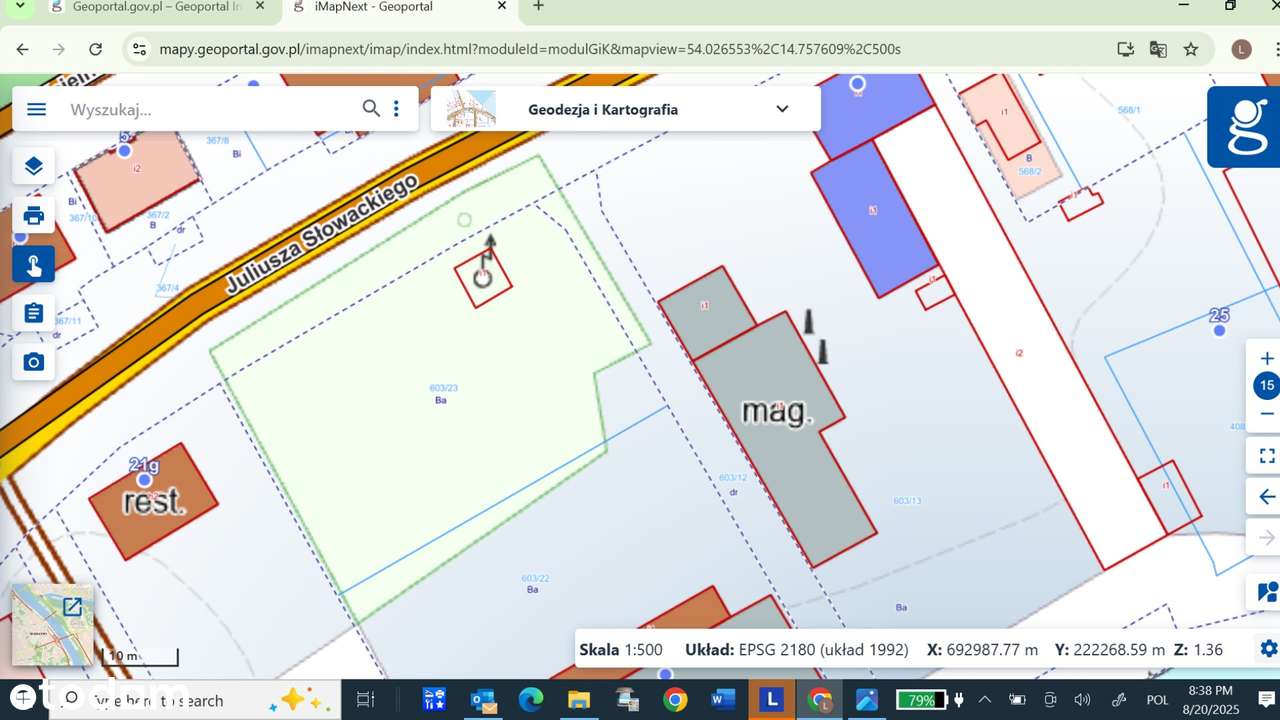Click the Skala 1:500 scale readout
1280x720 pixels.
click(621, 649)
